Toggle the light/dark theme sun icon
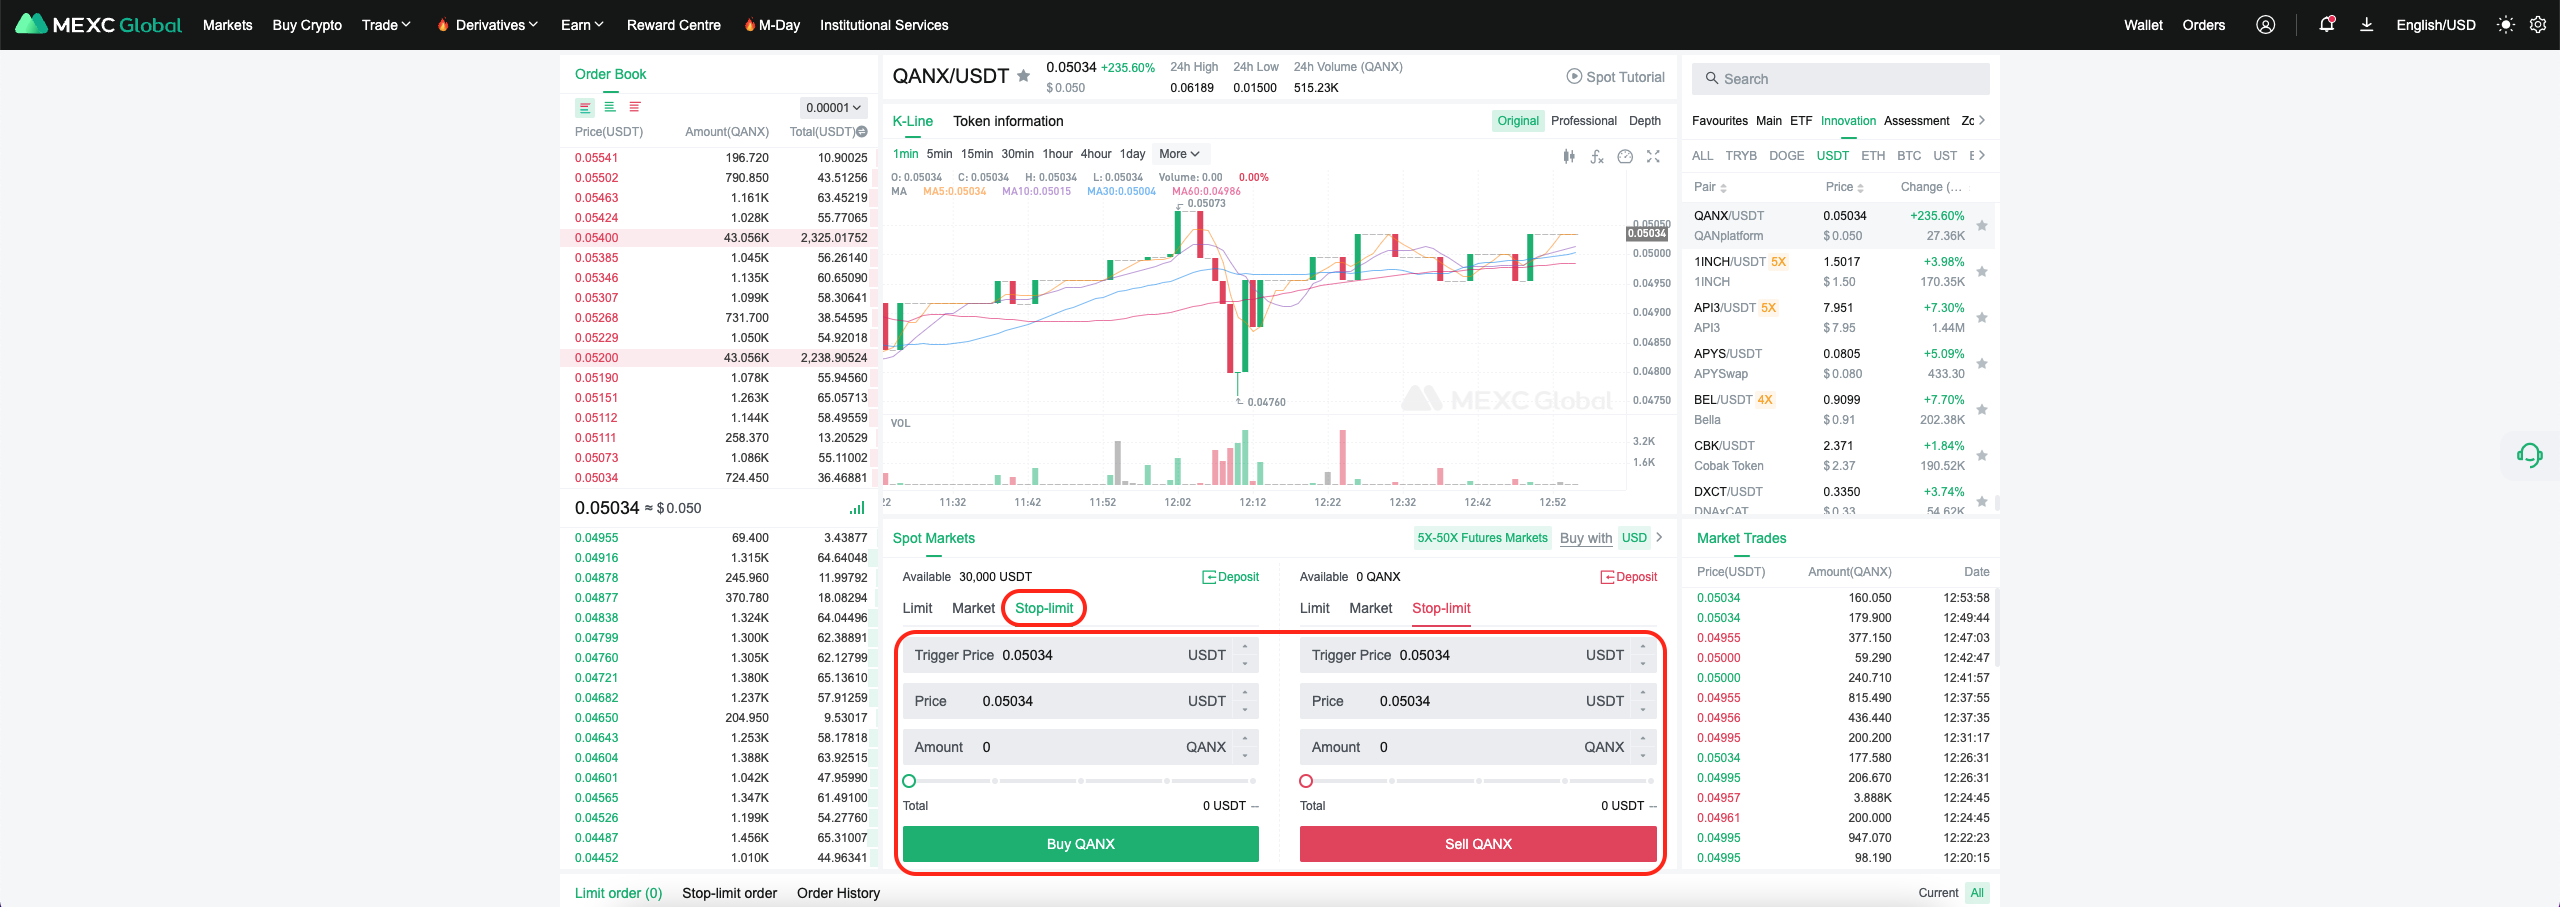 pyautogui.click(x=2506, y=25)
